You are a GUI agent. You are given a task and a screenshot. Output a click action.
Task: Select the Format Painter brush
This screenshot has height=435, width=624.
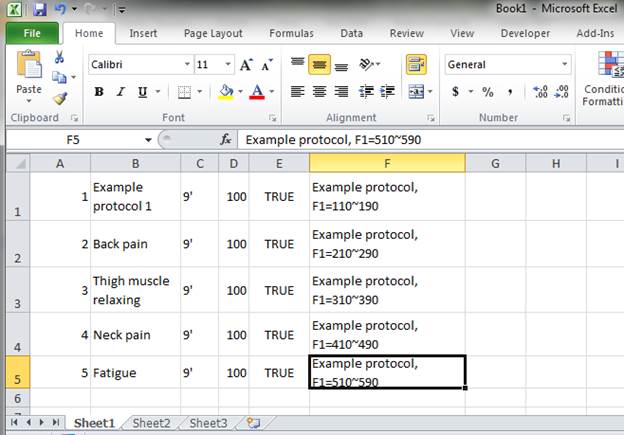[x=59, y=98]
